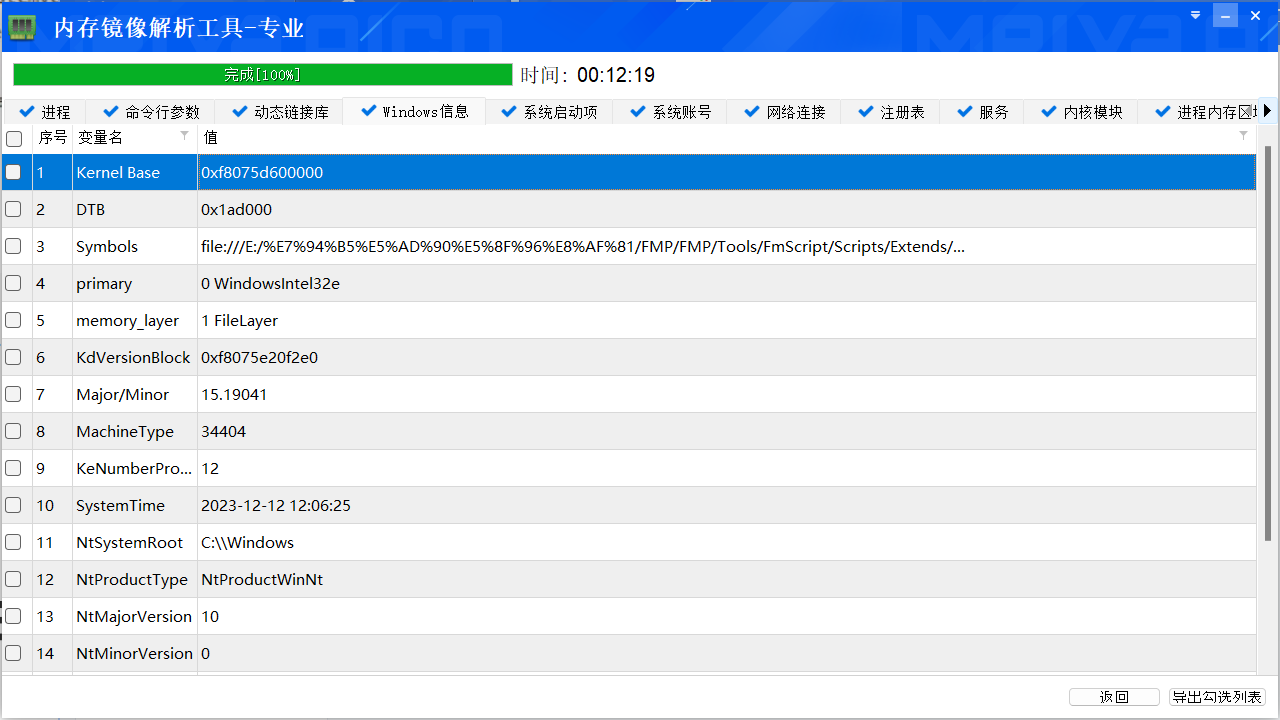This screenshot has height=720, width=1280.
Task: Select the value 0 WindowsIntel32e
Action: pyautogui.click(x=270, y=283)
